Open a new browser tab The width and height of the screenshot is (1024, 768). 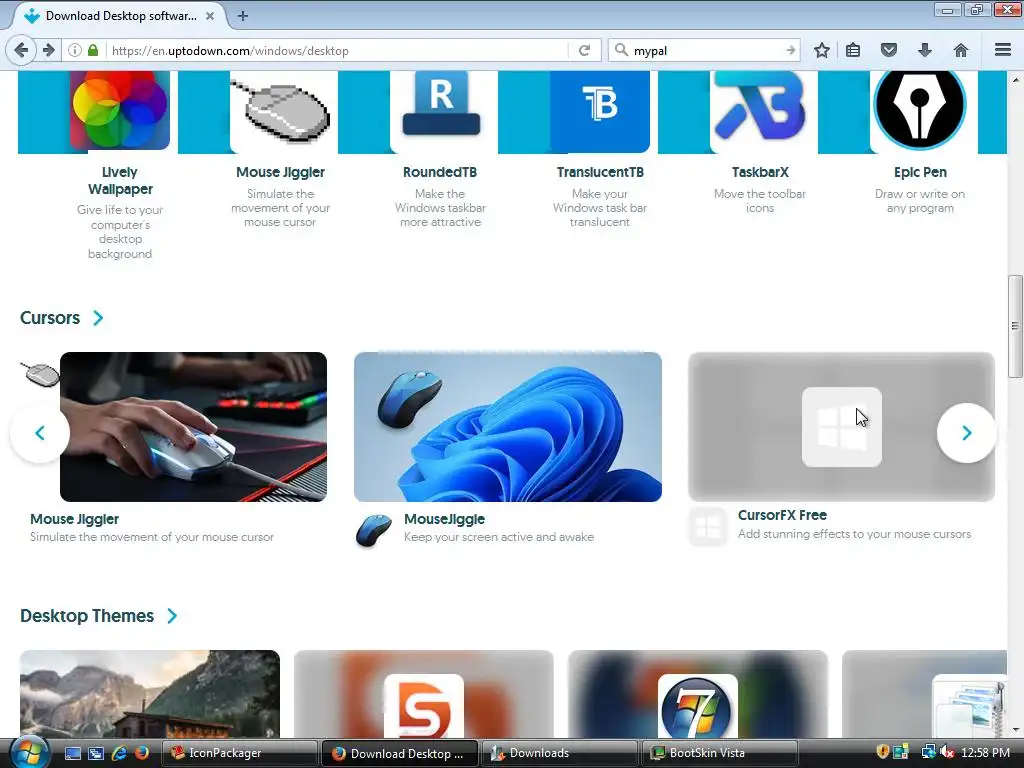(242, 16)
